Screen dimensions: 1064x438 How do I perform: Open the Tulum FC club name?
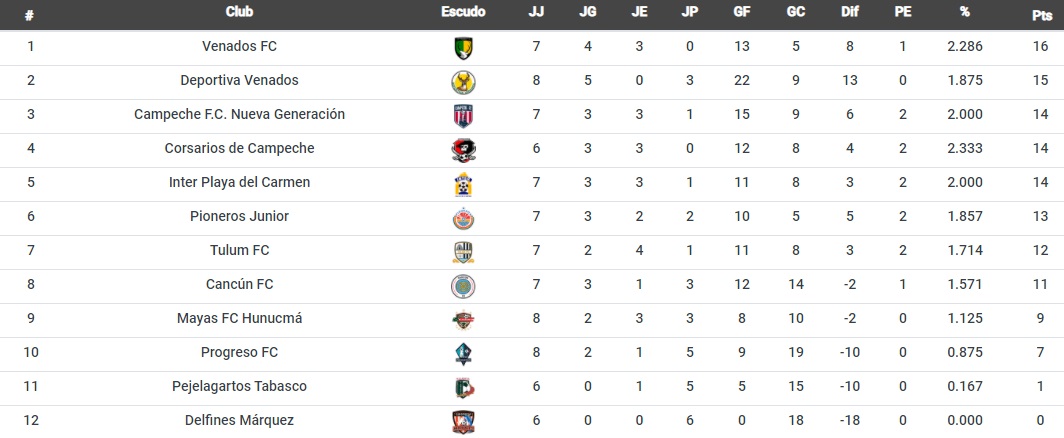click(x=240, y=250)
